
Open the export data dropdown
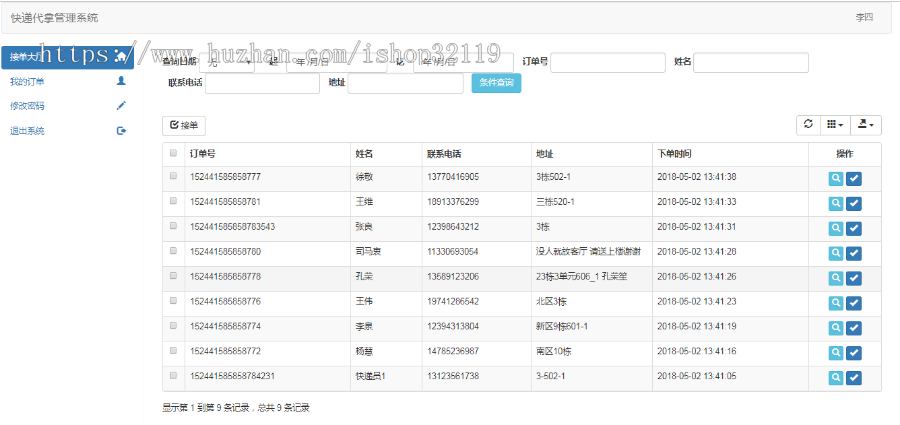pos(866,125)
